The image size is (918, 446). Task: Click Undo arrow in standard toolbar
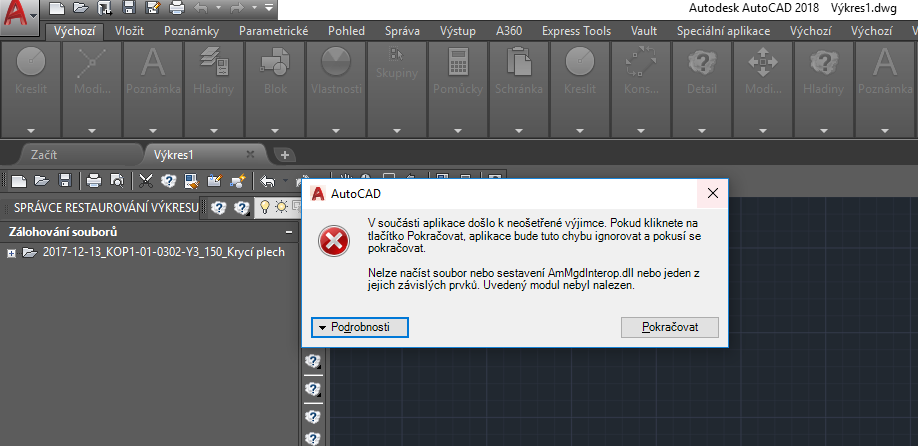pyautogui.click(x=268, y=181)
